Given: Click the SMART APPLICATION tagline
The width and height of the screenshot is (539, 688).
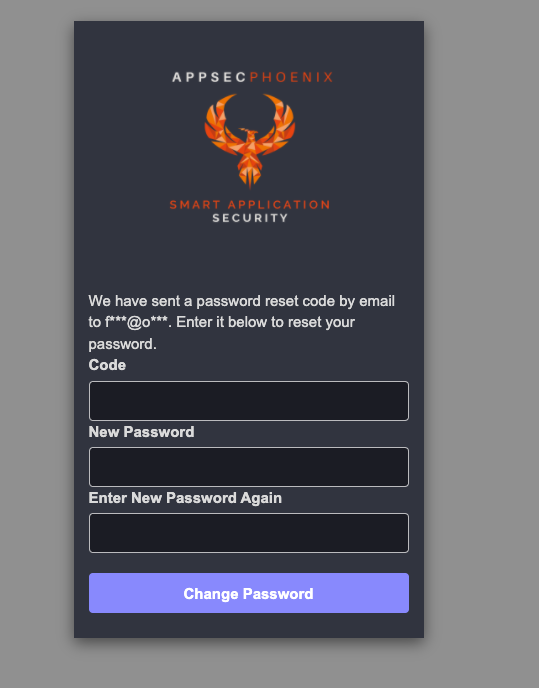Looking at the screenshot, I should 250,204.
